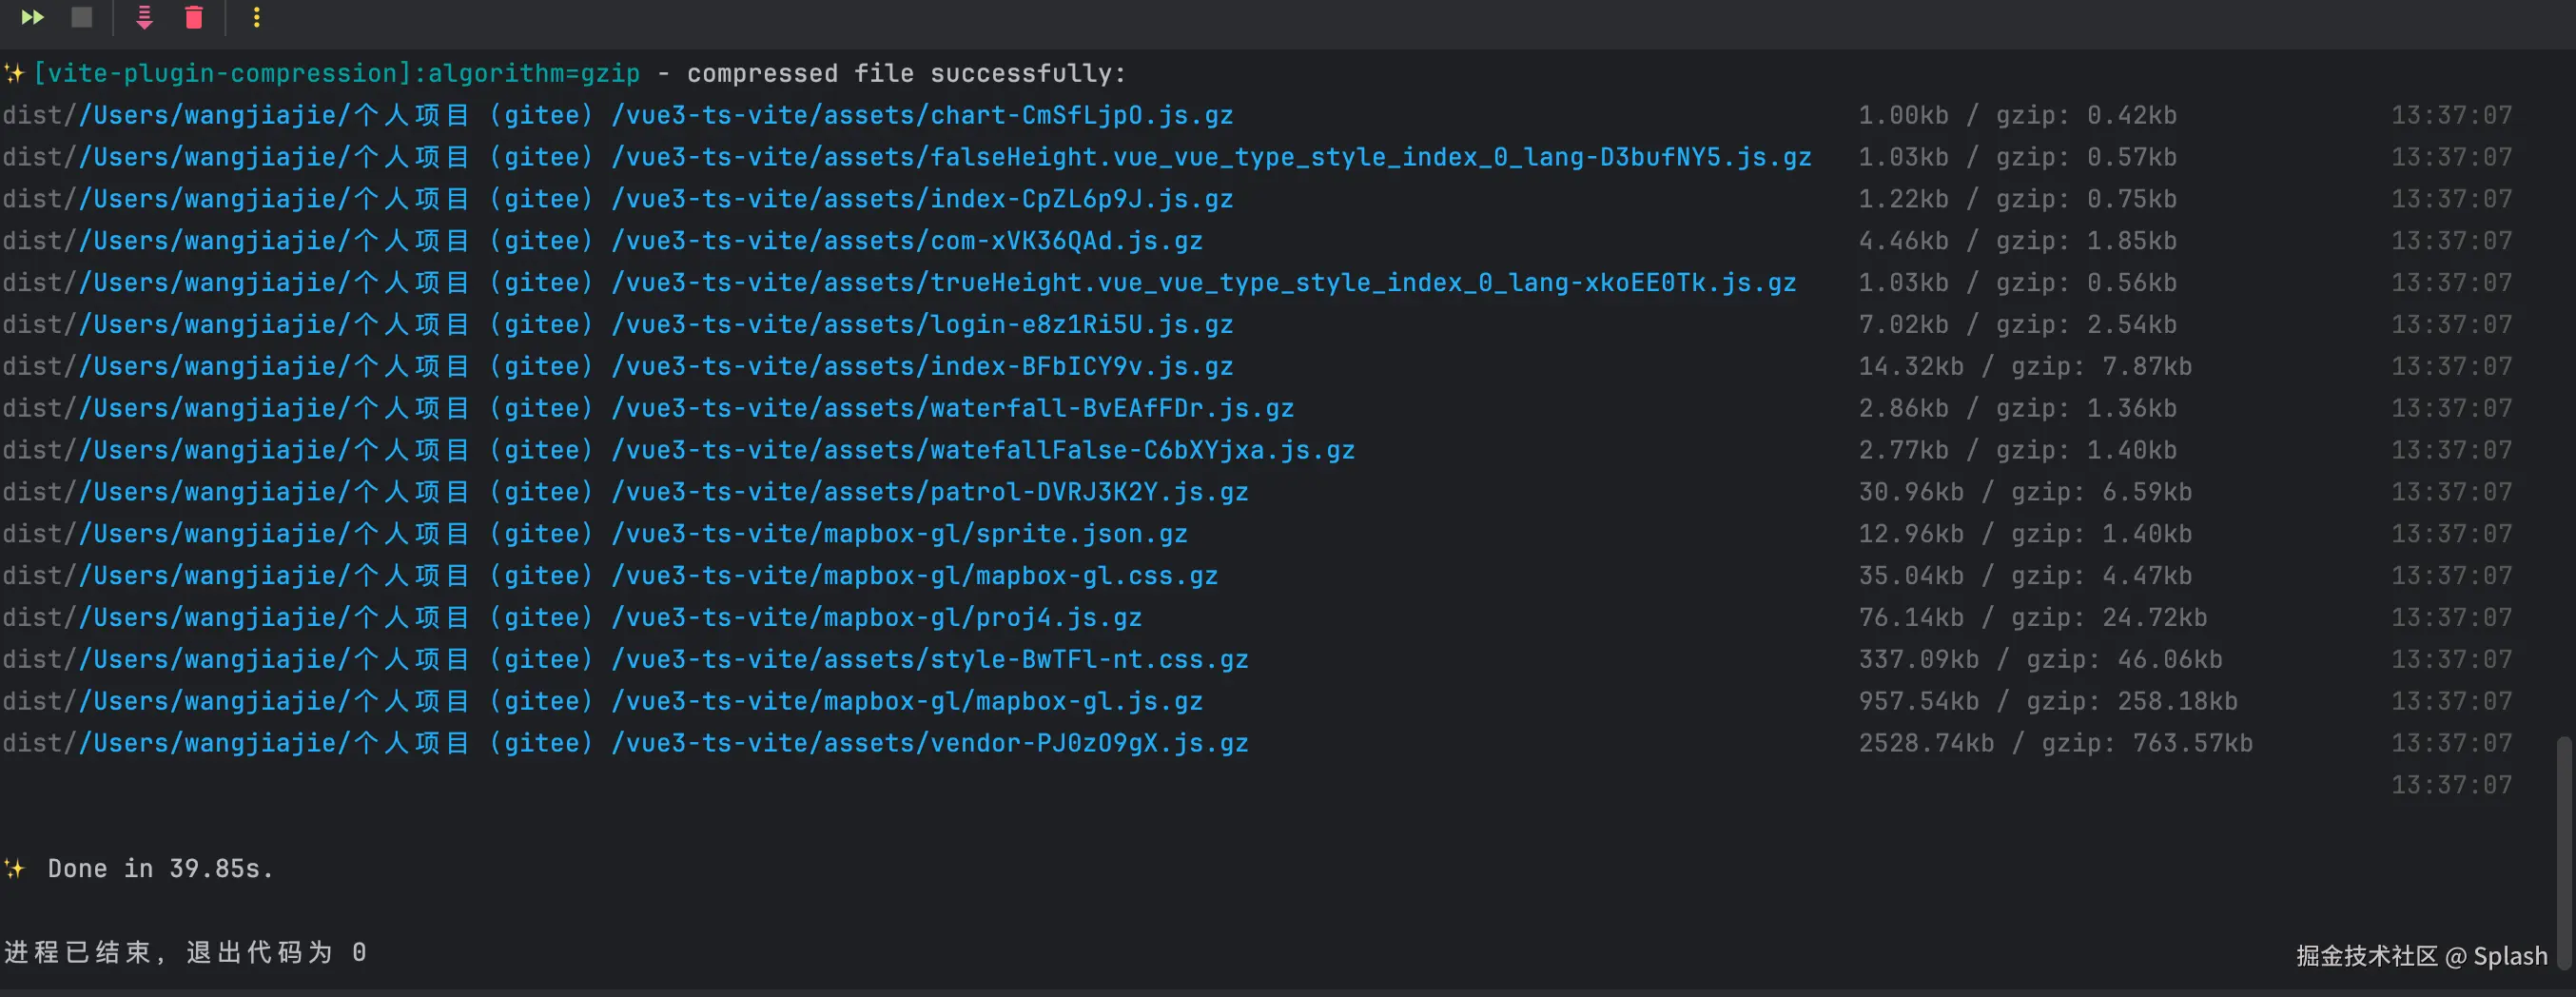Open the waterfall-BvEAfFDr.js.gz file link

(x=686, y=409)
